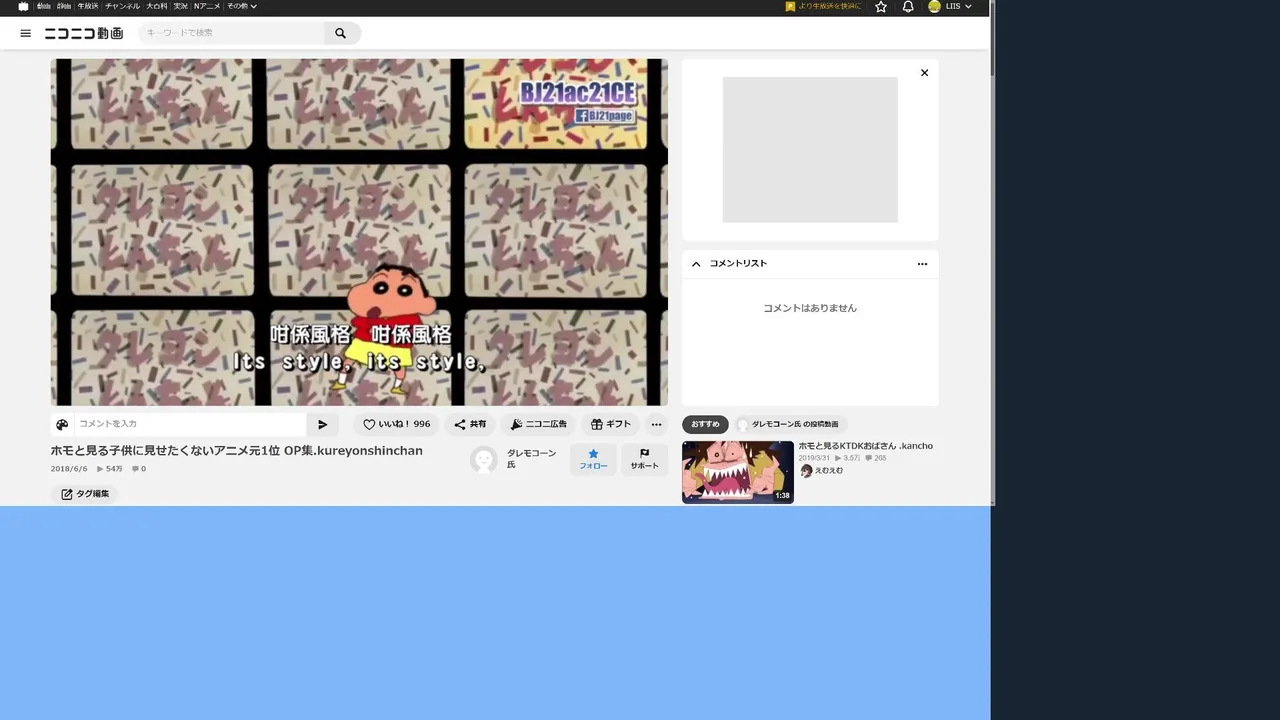Open notifications bell icon
This screenshot has width=1280, height=720.
pos(908,6)
